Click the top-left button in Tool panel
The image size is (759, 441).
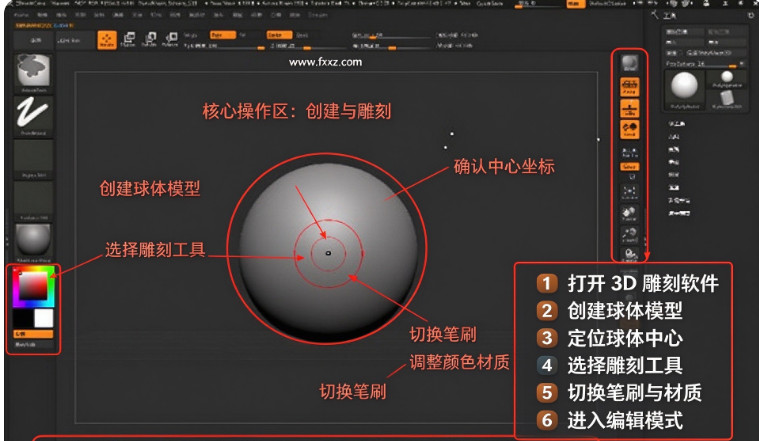tap(684, 32)
